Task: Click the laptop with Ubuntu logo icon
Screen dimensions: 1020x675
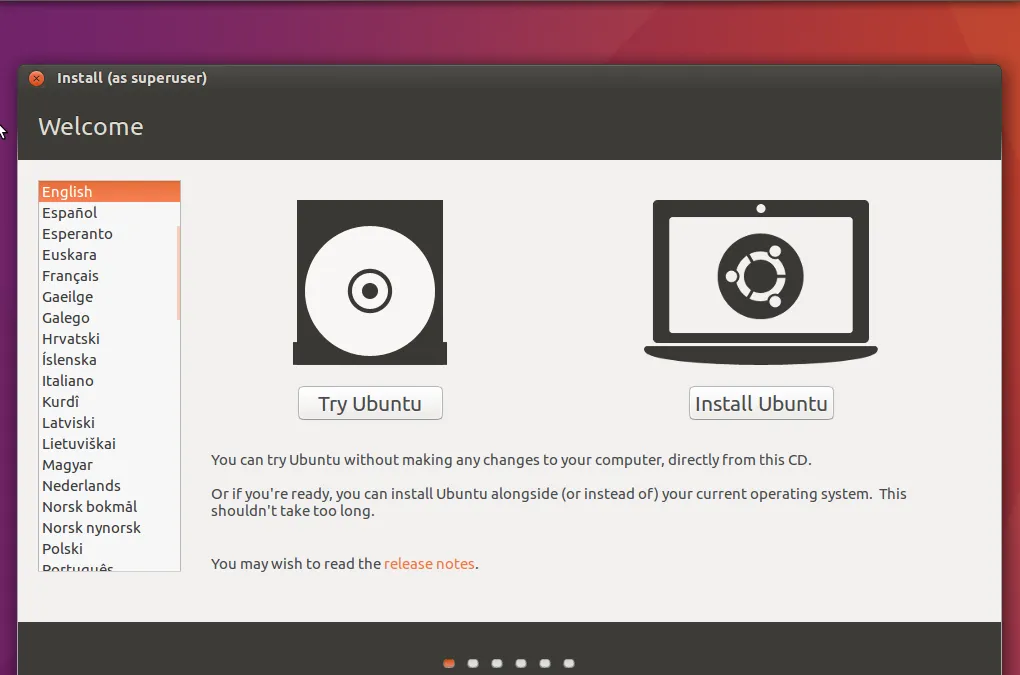Action: coord(760,281)
